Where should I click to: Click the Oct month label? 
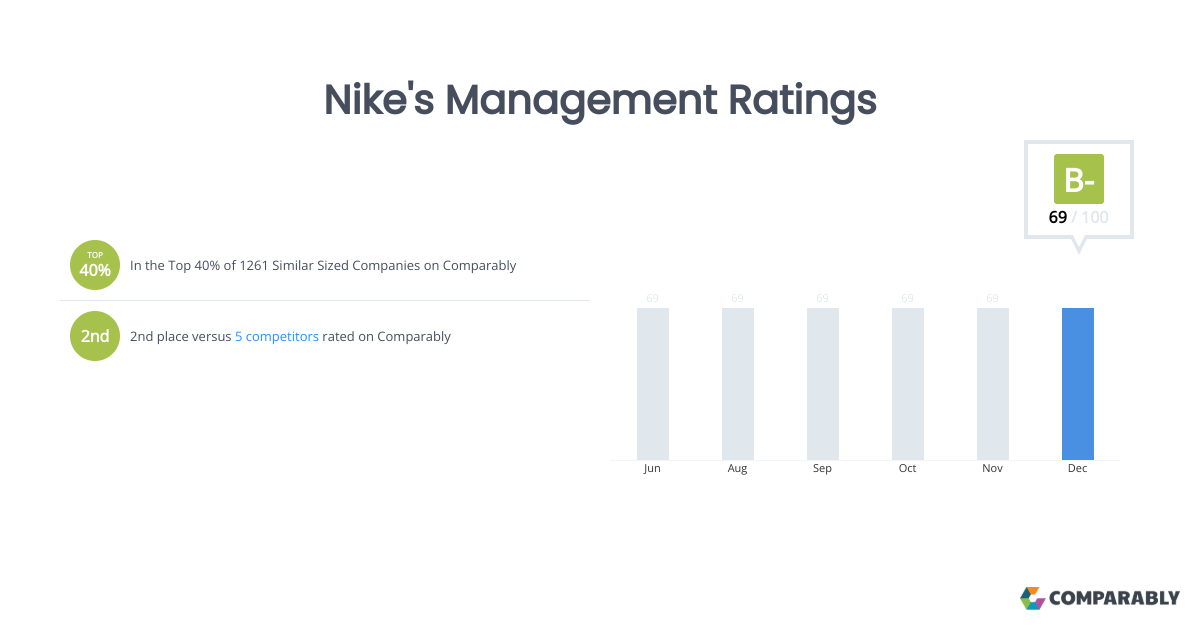point(908,469)
